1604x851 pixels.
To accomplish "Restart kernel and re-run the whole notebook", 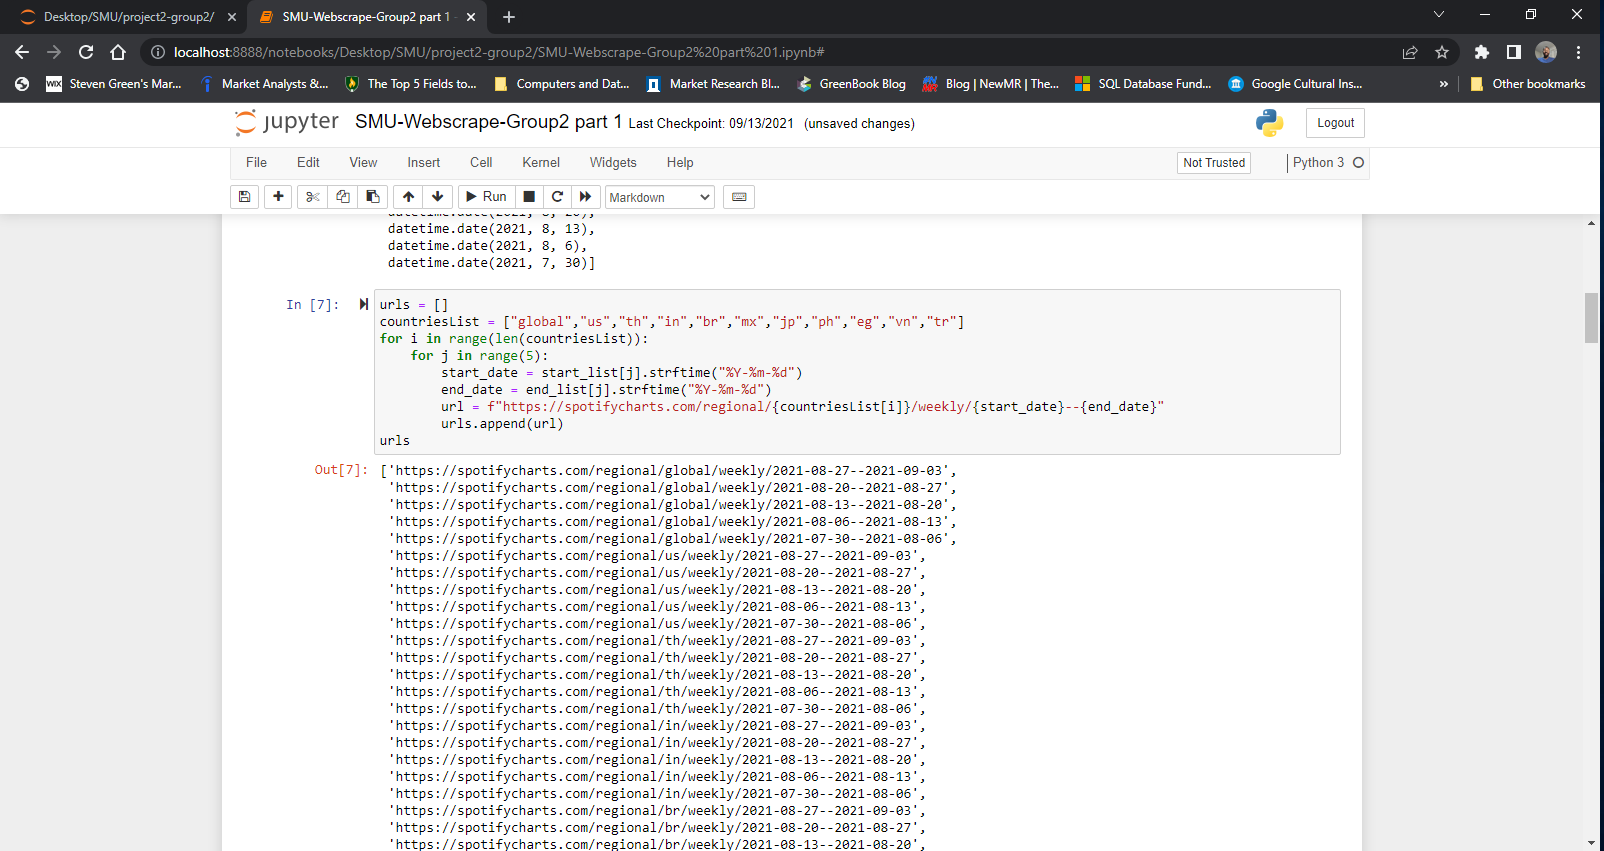I will [x=586, y=197].
